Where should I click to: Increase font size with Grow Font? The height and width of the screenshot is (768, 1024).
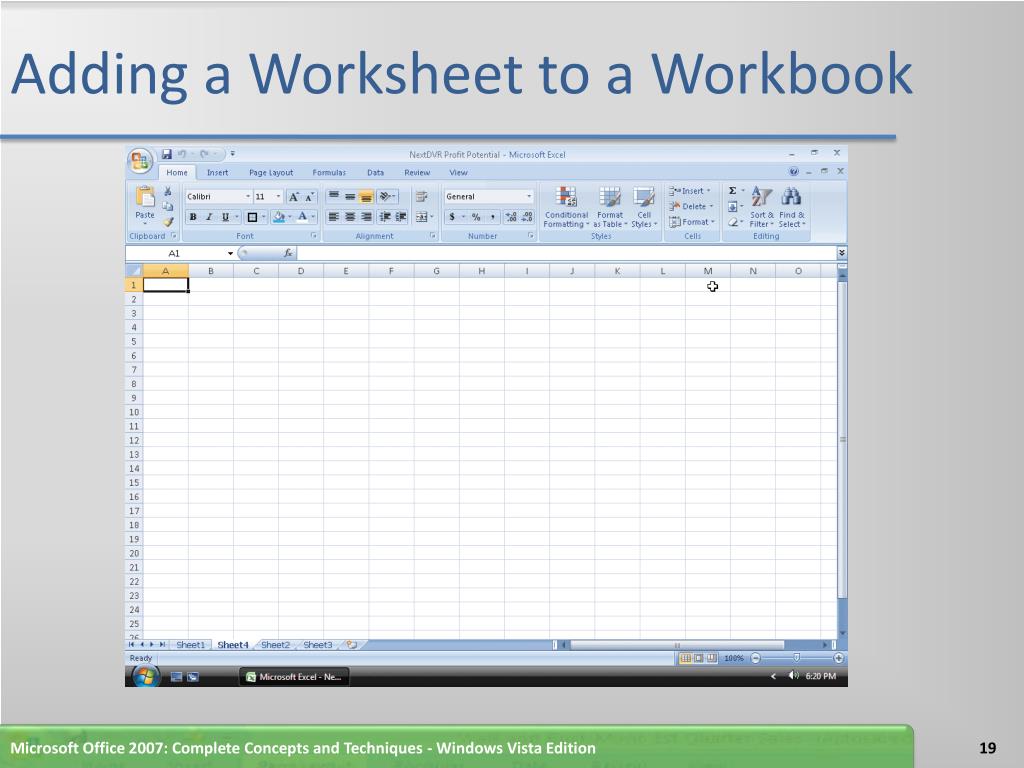294,197
